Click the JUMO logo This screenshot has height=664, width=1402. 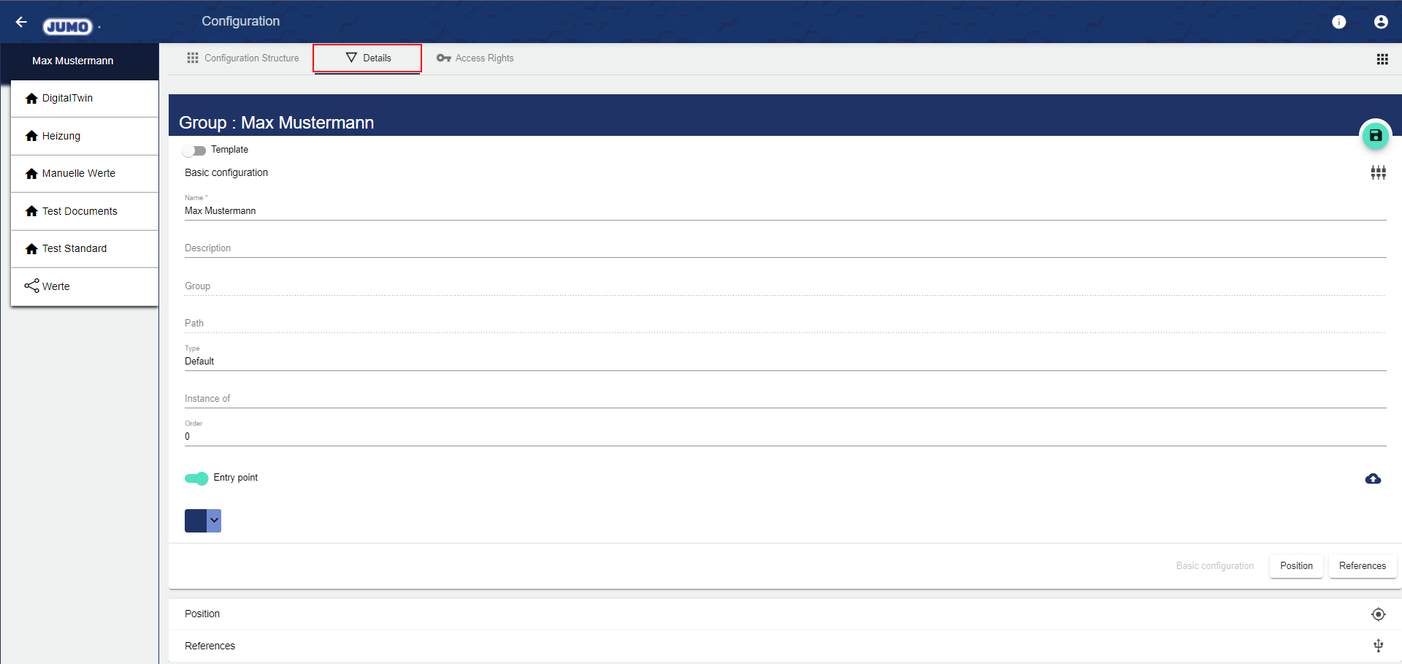click(68, 26)
